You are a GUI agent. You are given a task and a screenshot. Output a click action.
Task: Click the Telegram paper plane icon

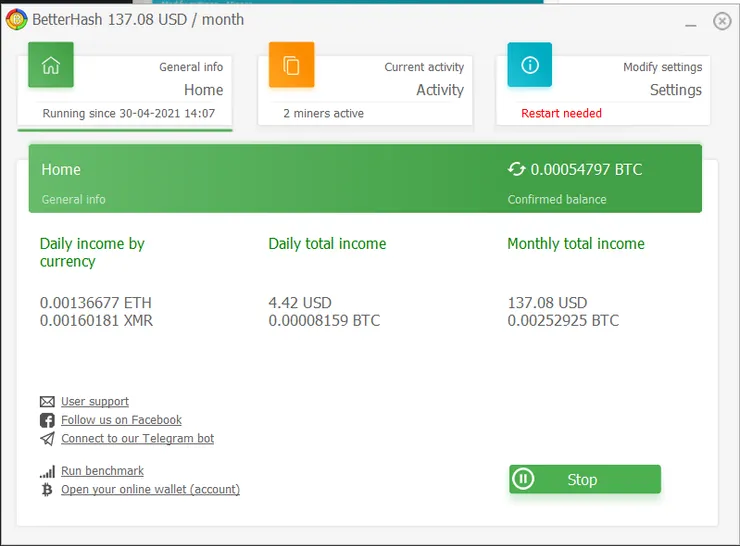point(47,438)
